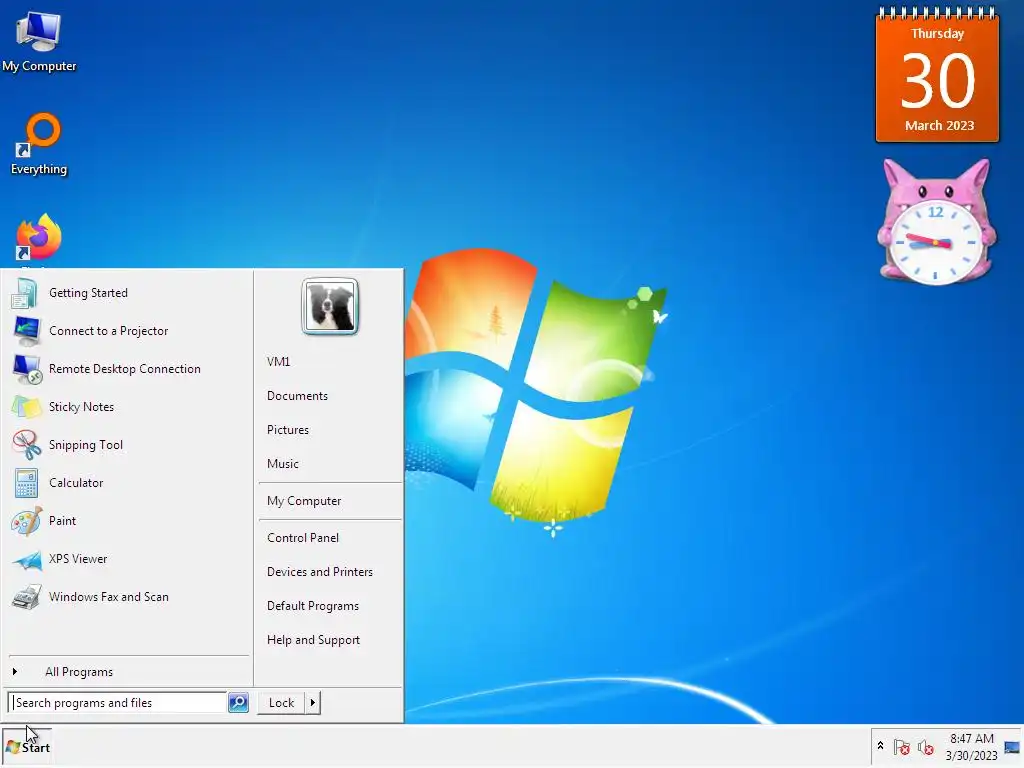Click the XPS Viewer icon
The height and width of the screenshot is (768, 1024).
(x=27, y=559)
